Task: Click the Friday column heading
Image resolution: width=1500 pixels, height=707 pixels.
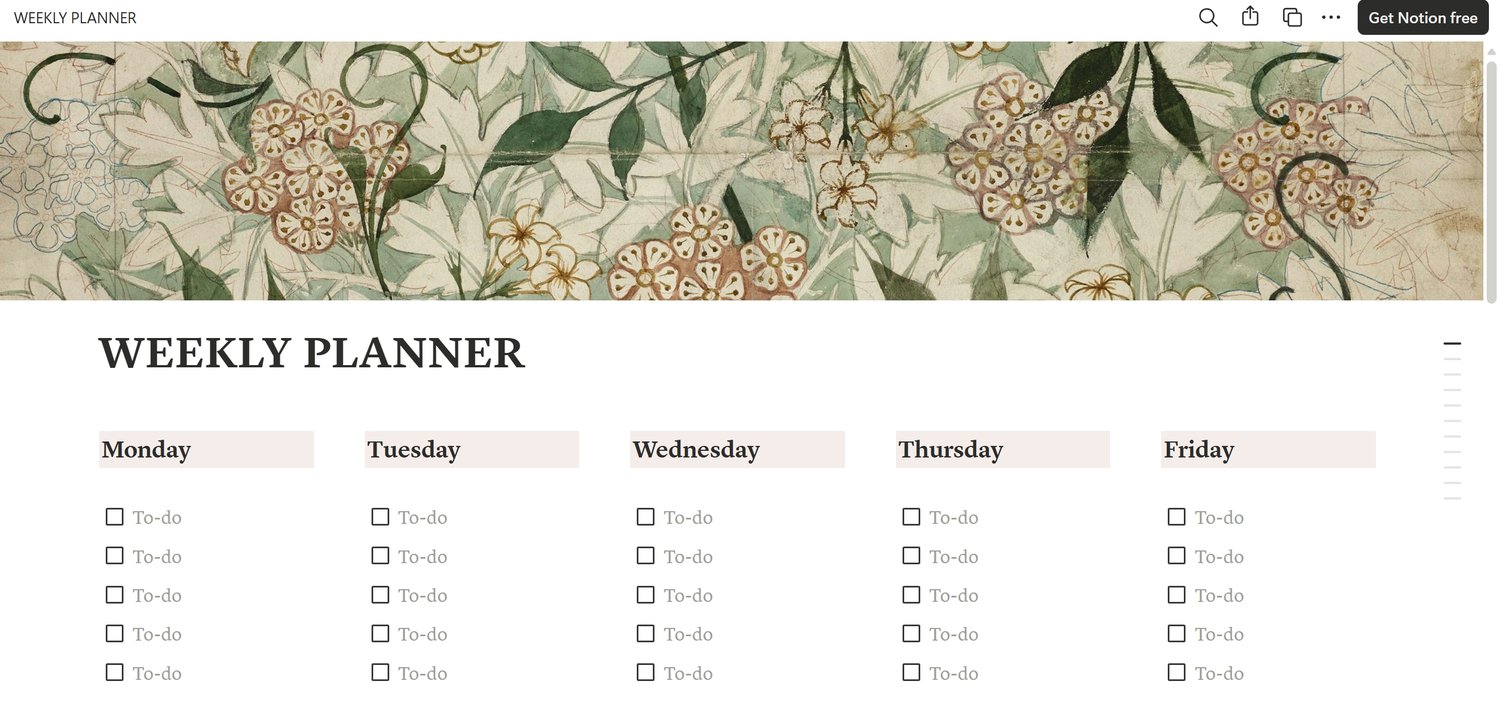Action: (x=1199, y=450)
